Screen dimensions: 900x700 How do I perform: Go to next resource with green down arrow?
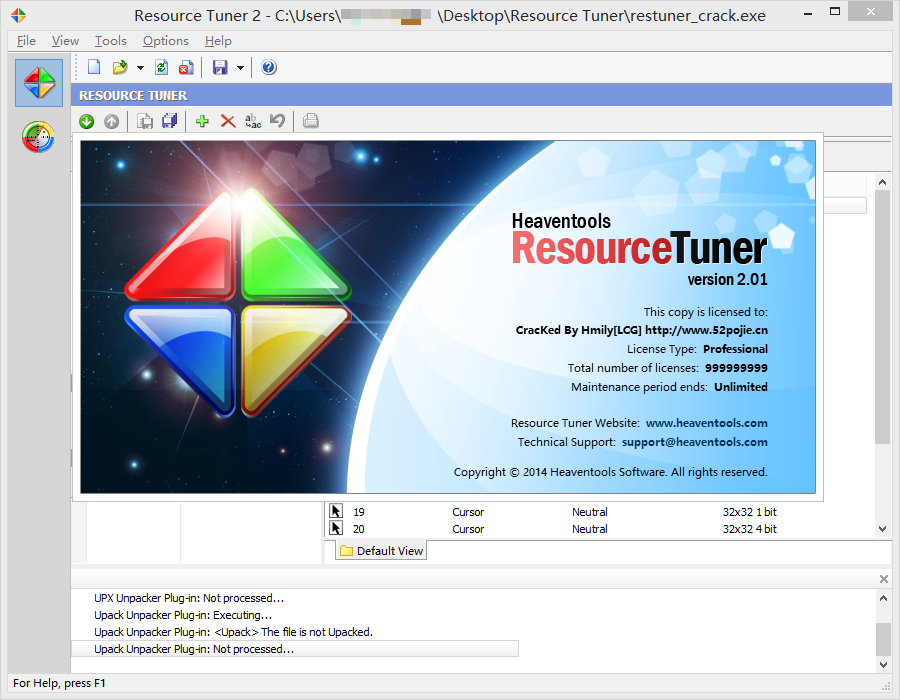87,121
